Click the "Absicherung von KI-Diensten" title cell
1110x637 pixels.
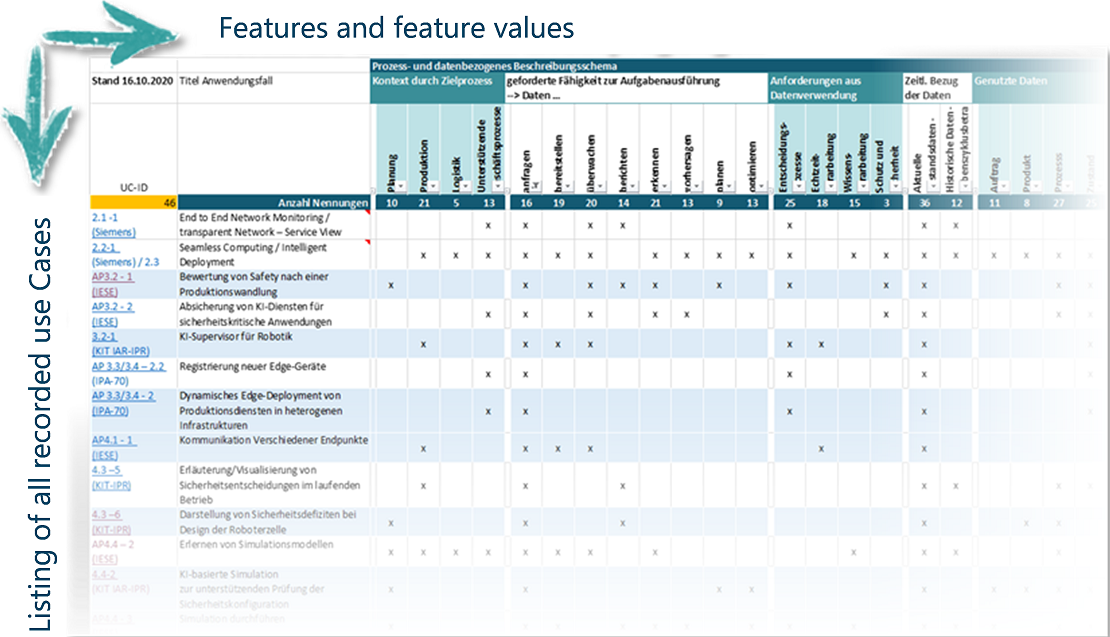pyautogui.click(x=273, y=314)
